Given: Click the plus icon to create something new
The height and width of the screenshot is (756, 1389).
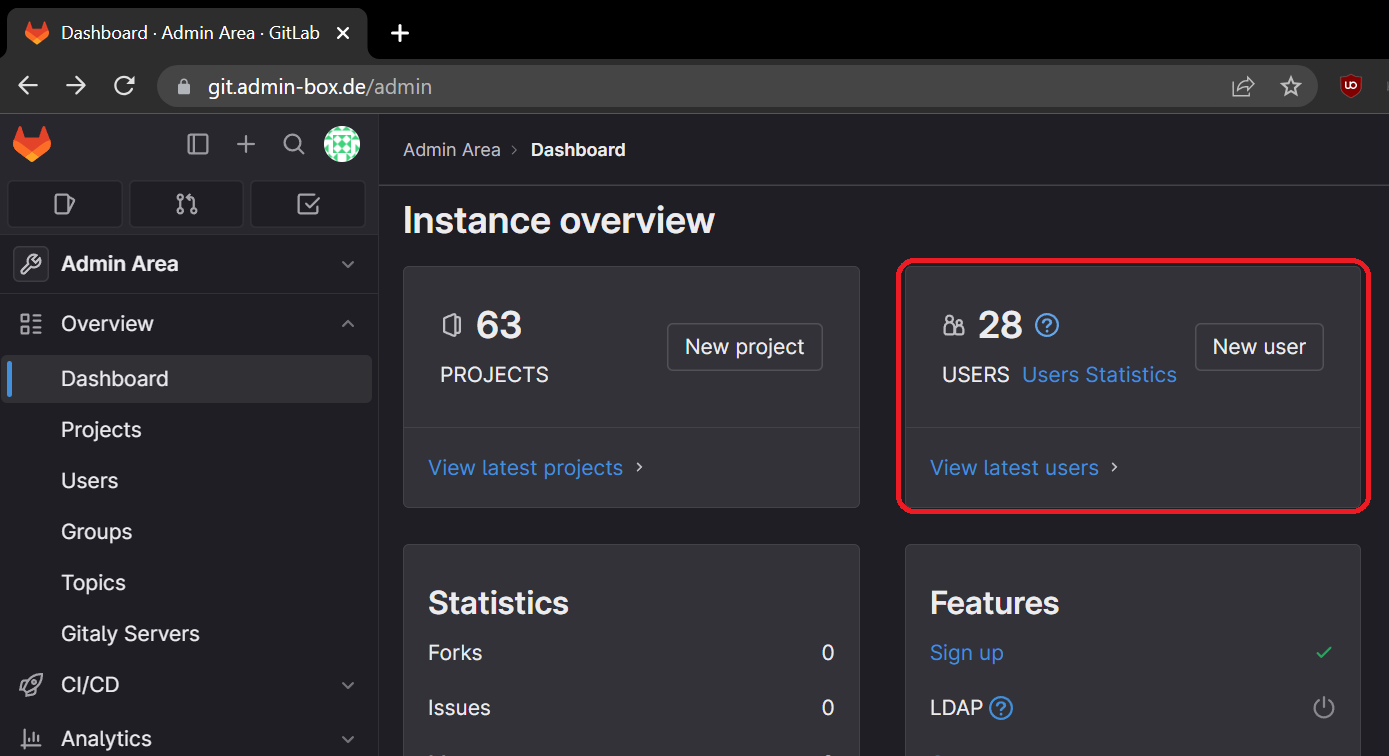Looking at the screenshot, I should [245, 144].
